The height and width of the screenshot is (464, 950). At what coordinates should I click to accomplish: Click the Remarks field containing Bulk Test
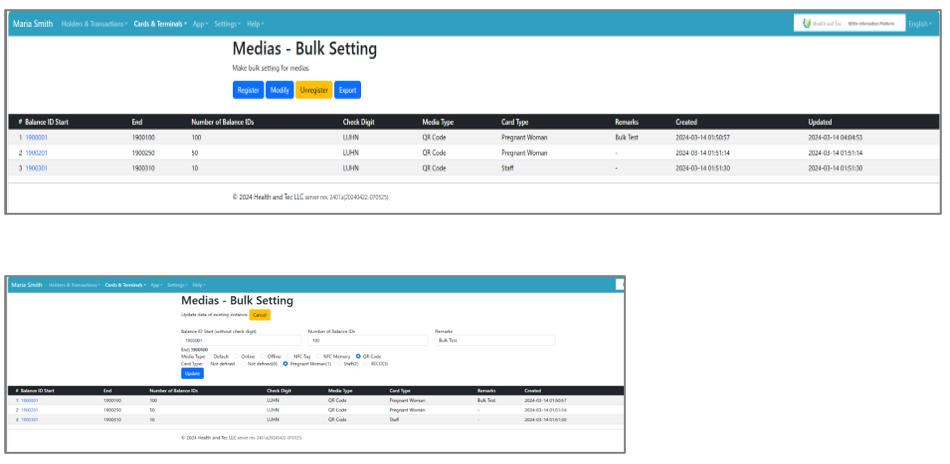click(494, 340)
